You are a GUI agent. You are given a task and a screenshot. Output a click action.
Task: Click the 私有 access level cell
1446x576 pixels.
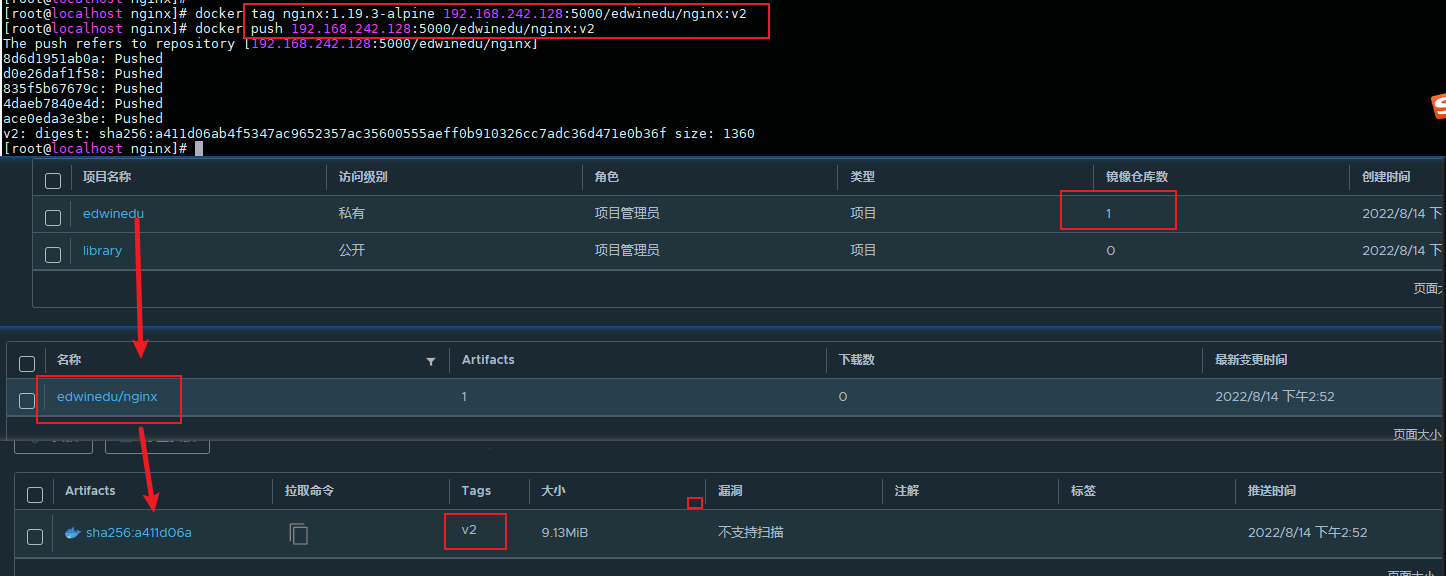[351, 213]
